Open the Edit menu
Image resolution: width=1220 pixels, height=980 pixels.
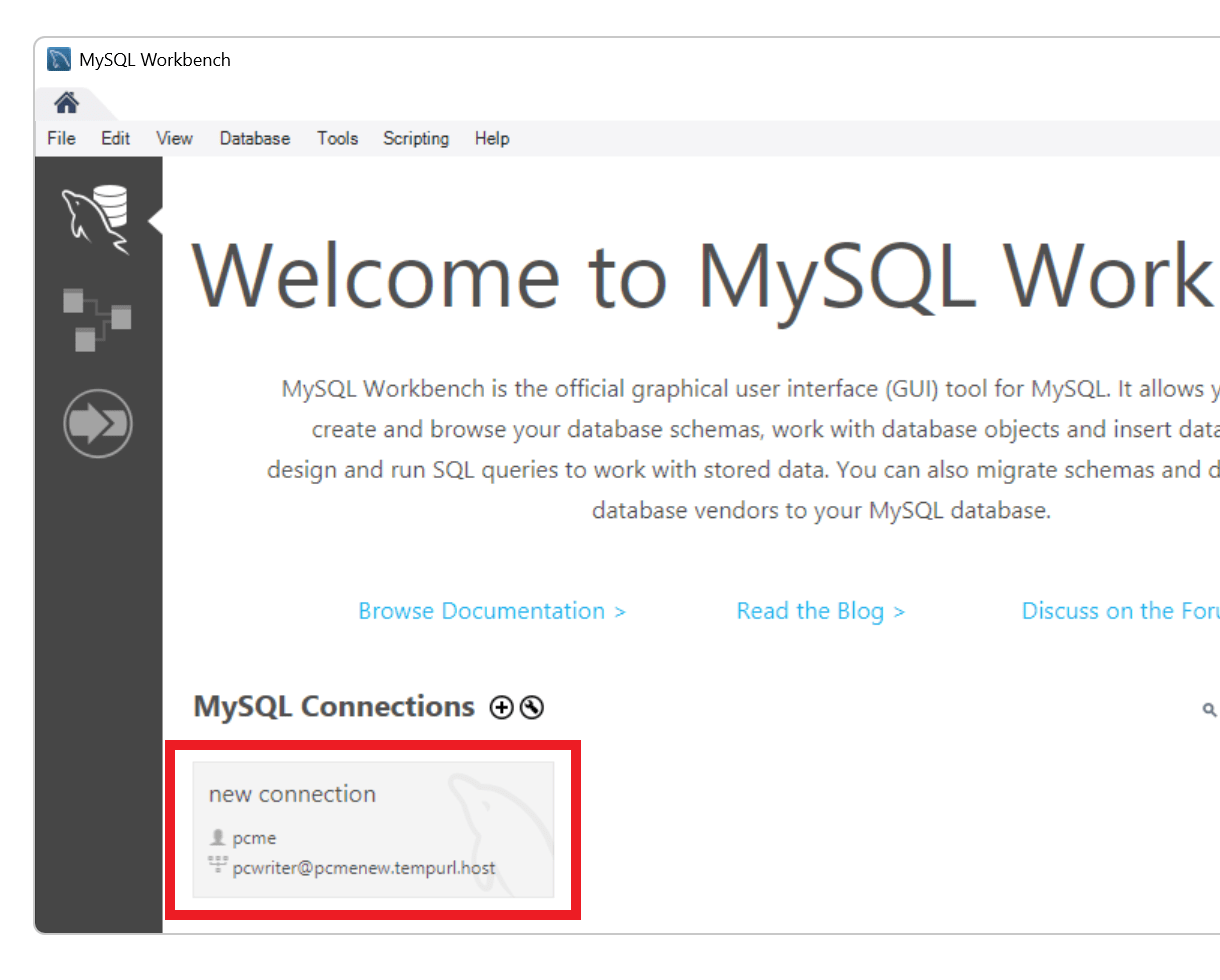(x=115, y=138)
